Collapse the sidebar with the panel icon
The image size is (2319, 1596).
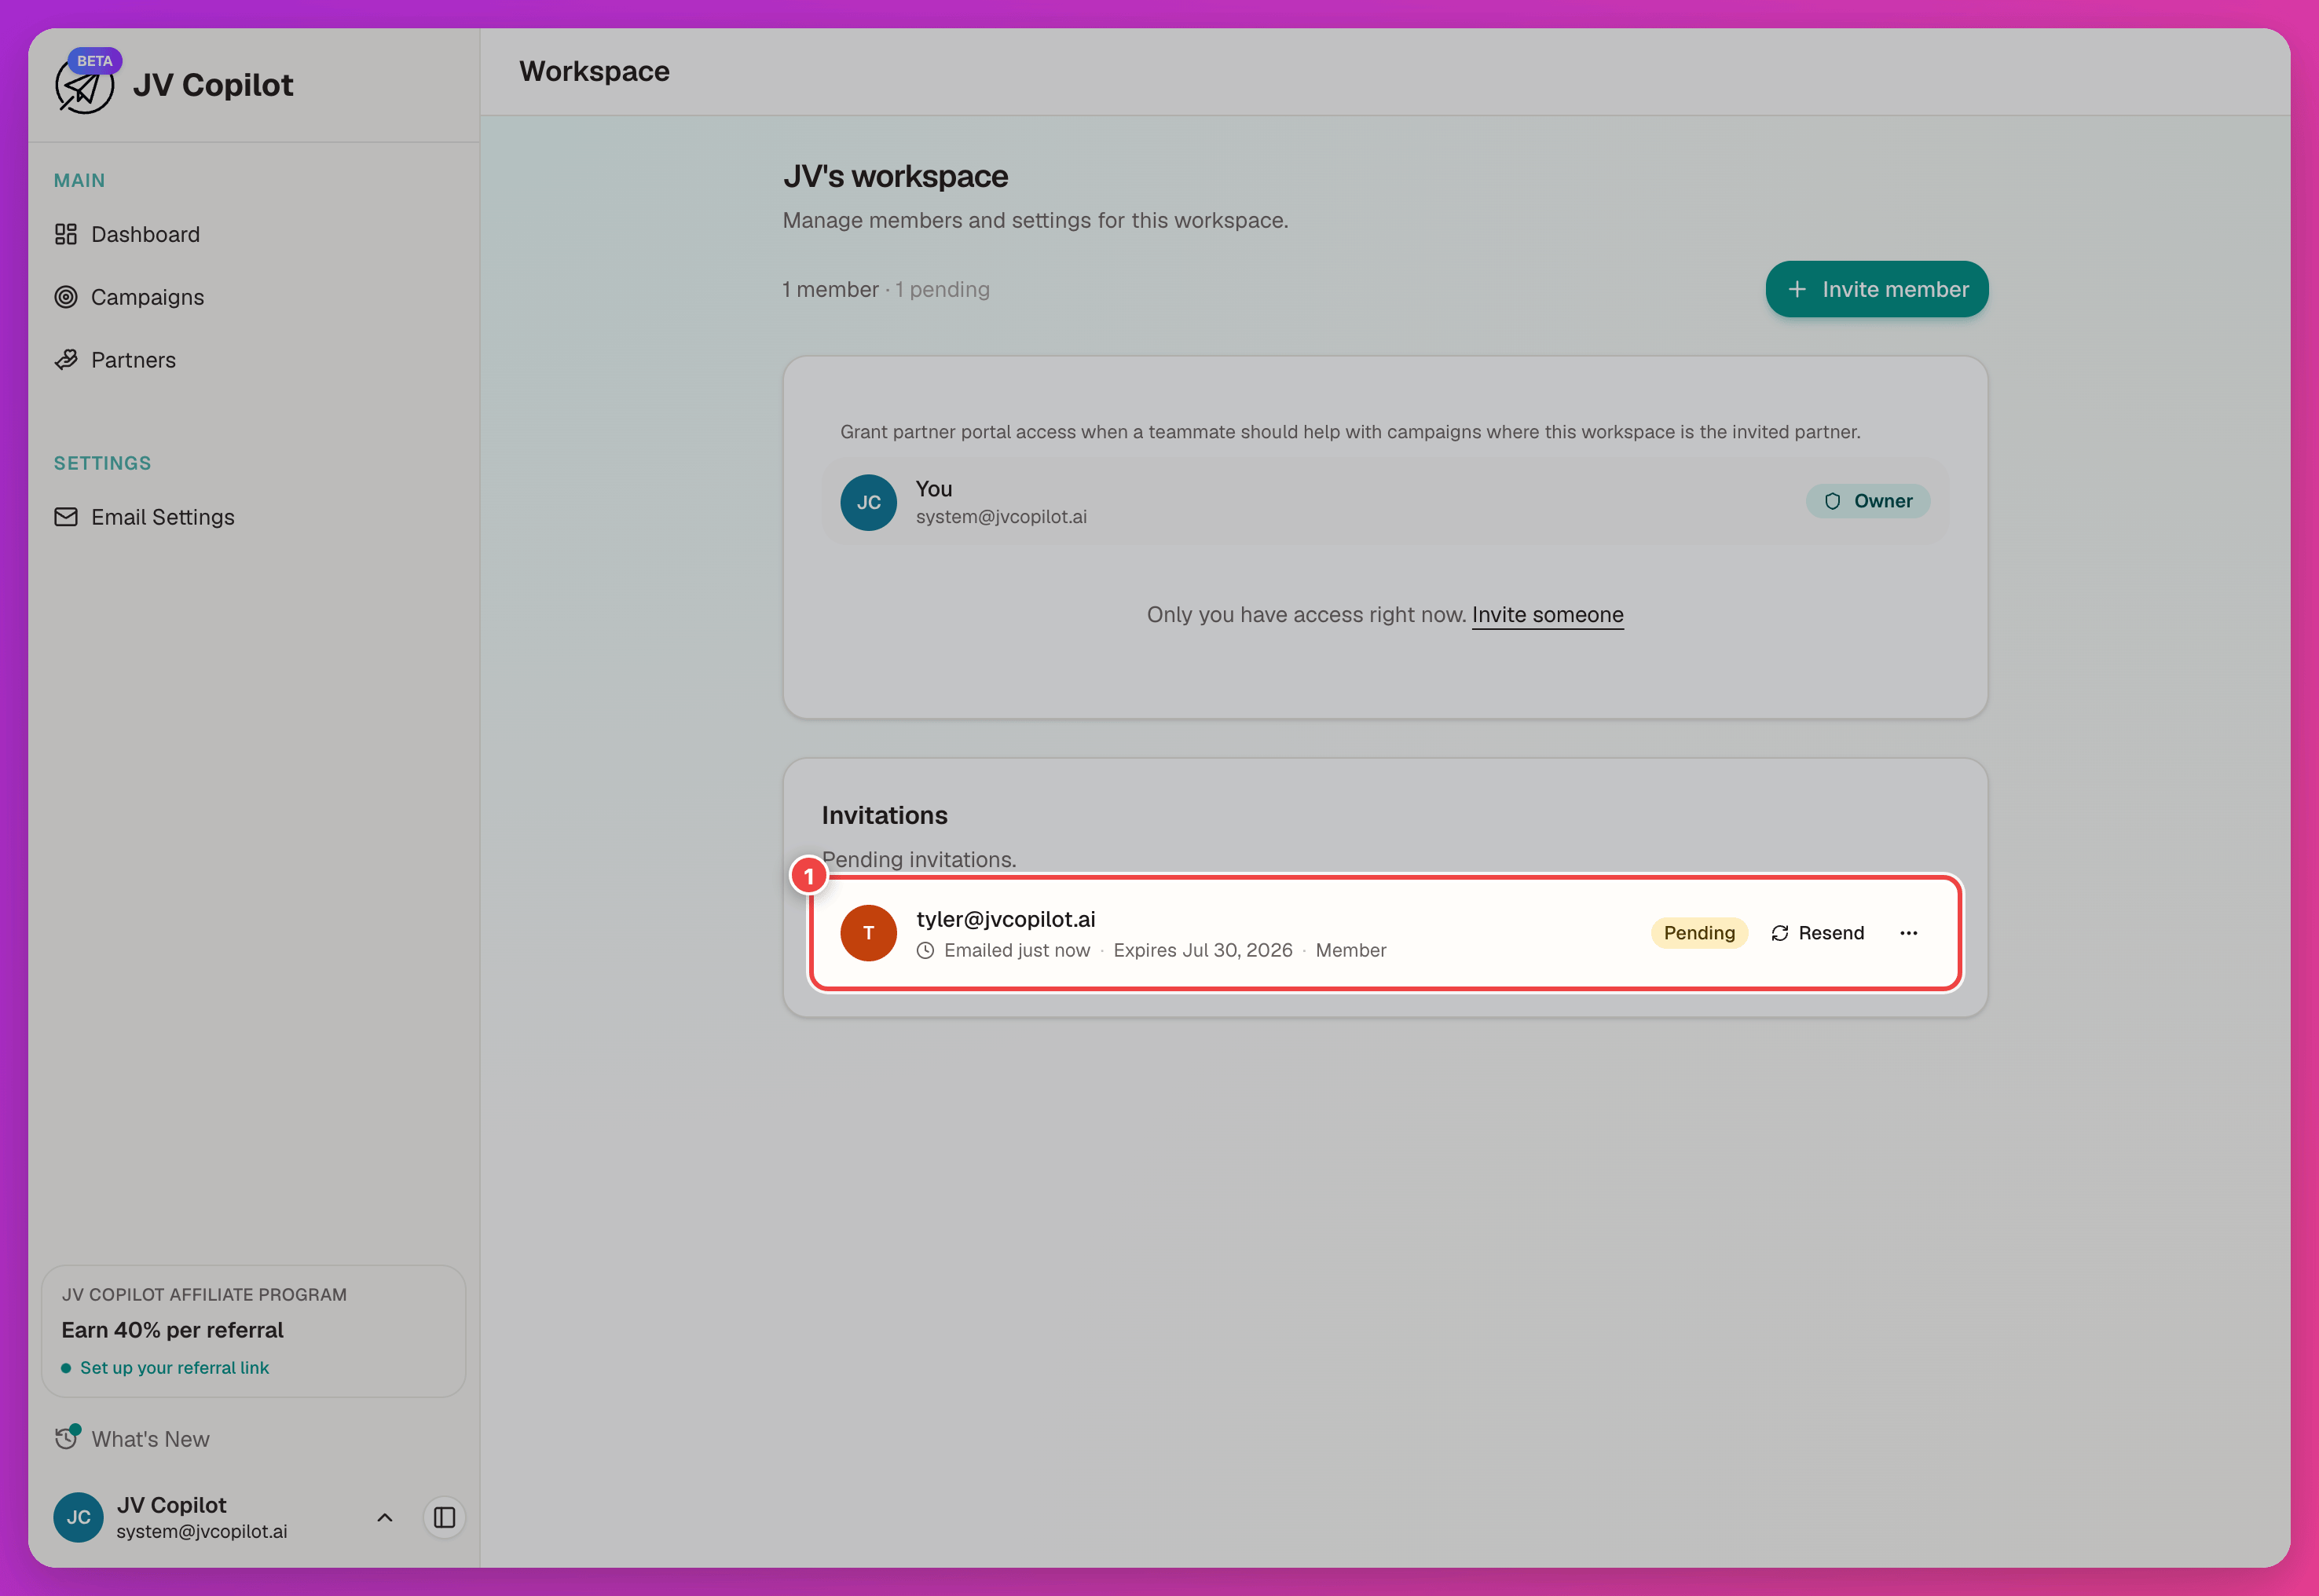445,1518
